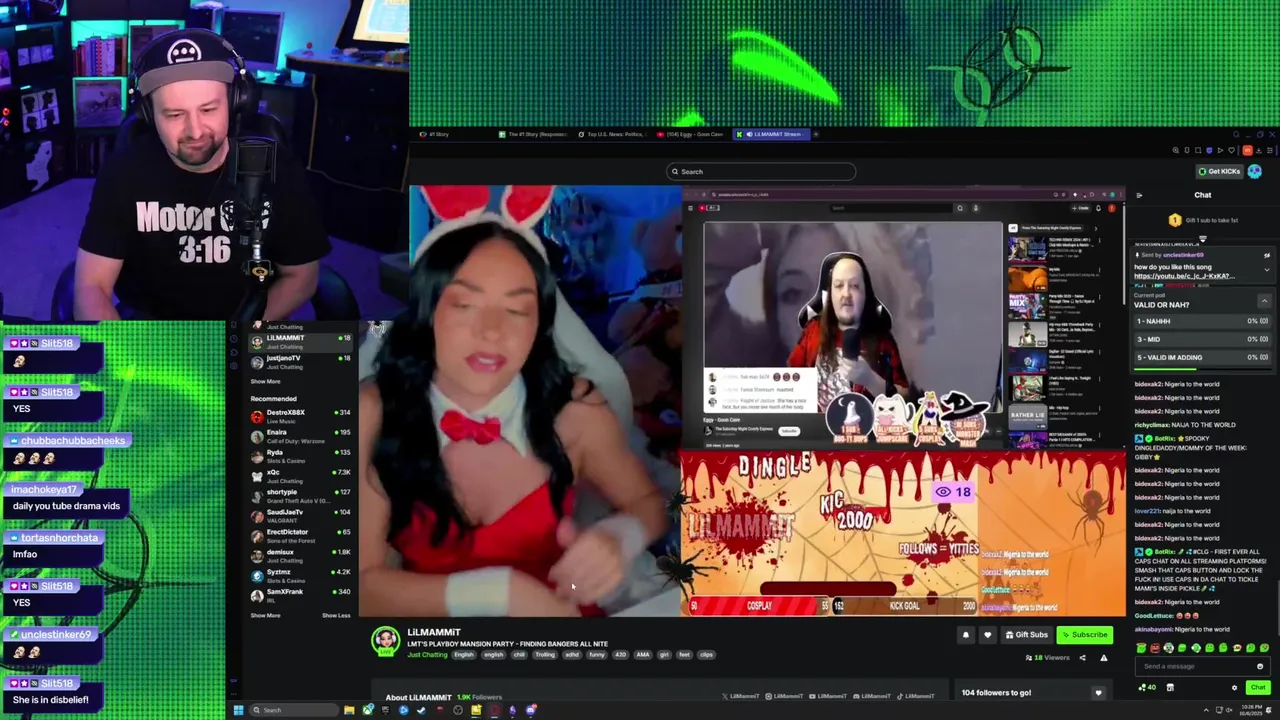Image resolution: width=1280 pixels, height=720 pixels.
Task: Click the Get KICKs button
Action: click(1219, 171)
